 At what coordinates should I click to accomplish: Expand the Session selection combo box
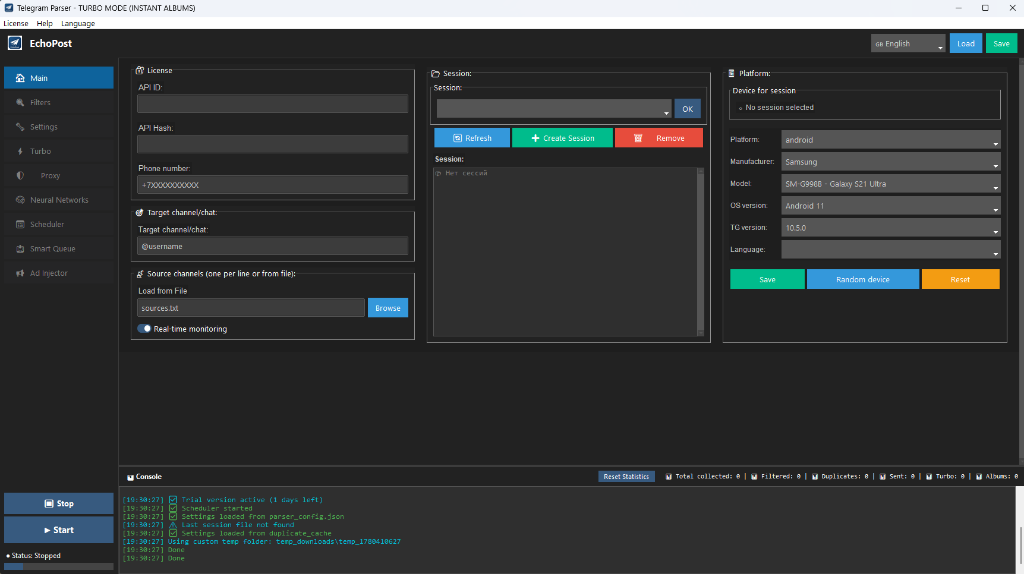click(554, 109)
